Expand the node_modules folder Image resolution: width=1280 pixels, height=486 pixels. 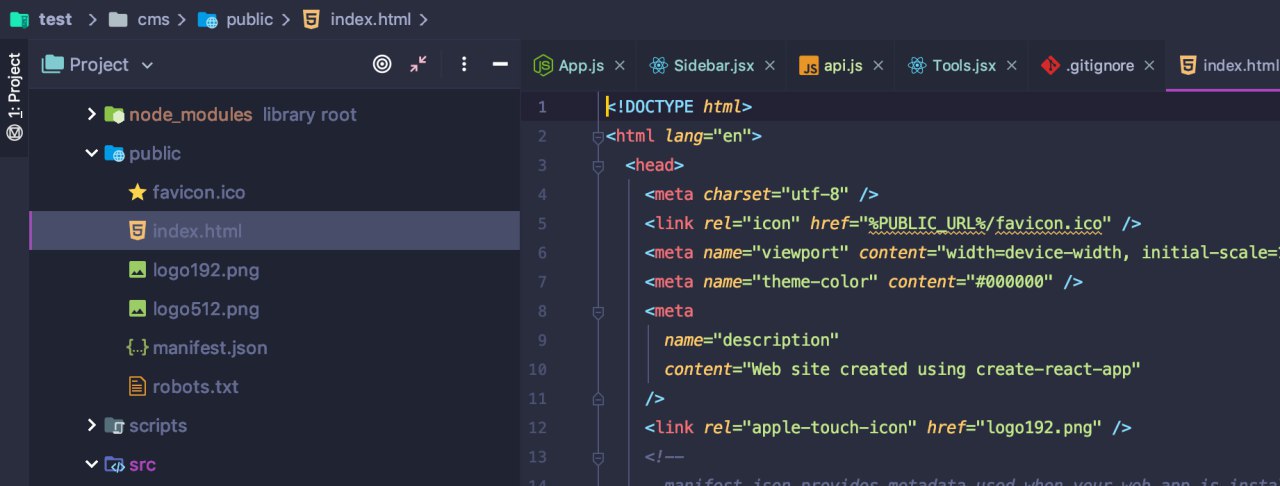pyautogui.click(x=92, y=115)
